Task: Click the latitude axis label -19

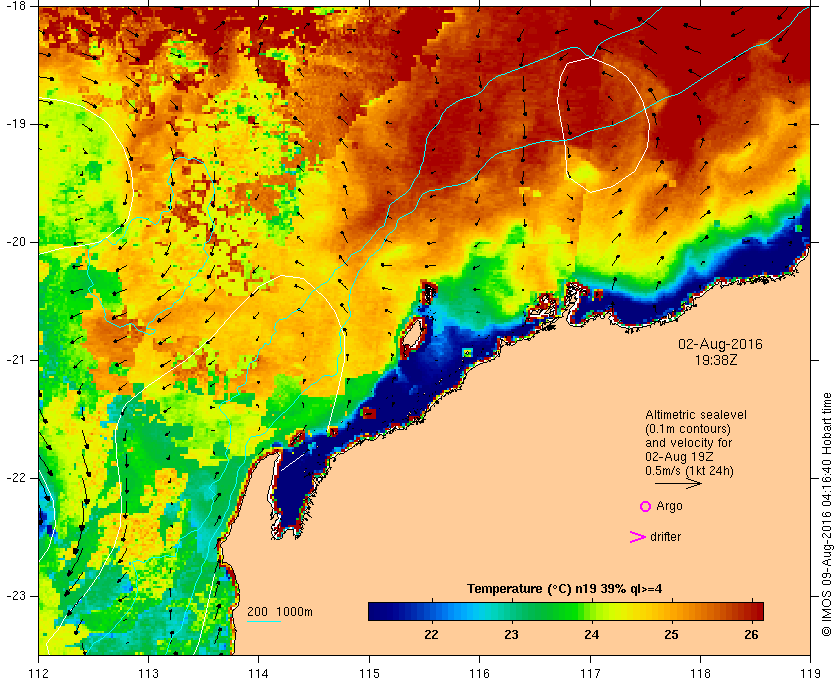Action: (14, 124)
